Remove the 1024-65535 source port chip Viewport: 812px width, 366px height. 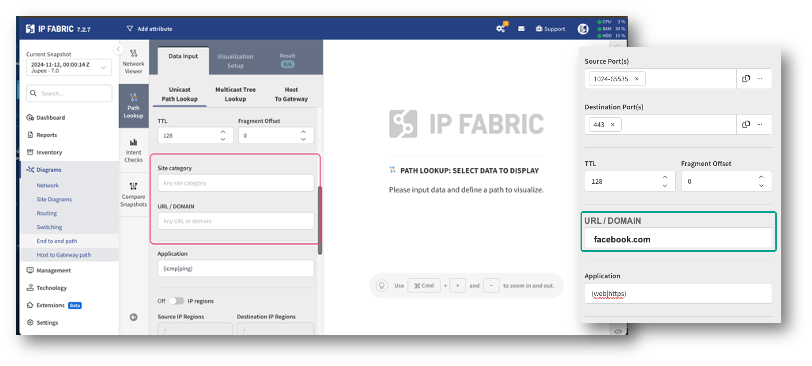(636, 79)
